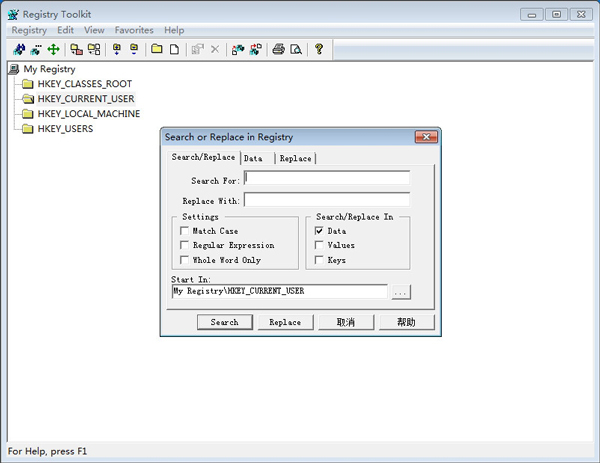Click the import registry toolbar icon
The height and width of the screenshot is (463, 600).
[238, 49]
